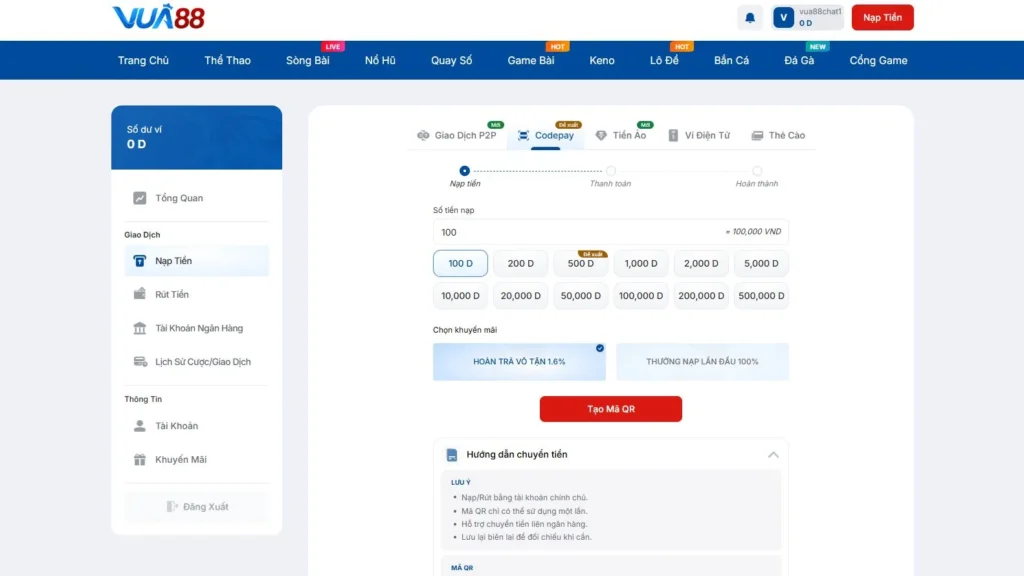Open the Sòng Bài navigation menu
The width and height of the screenshot is (1024, 576).
click(307, 61)
